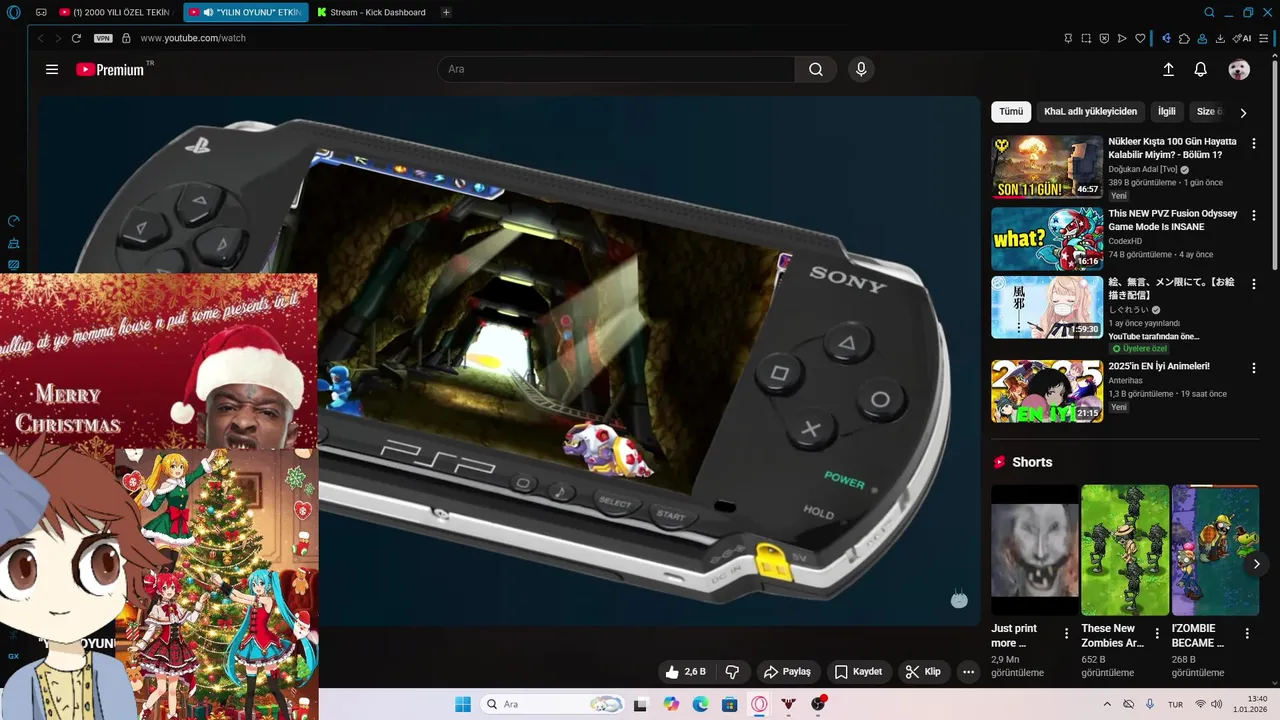Open taskbar volume control speaker icon
The height and width of the screenshot is (720, 1280).
click(1217, 704)
